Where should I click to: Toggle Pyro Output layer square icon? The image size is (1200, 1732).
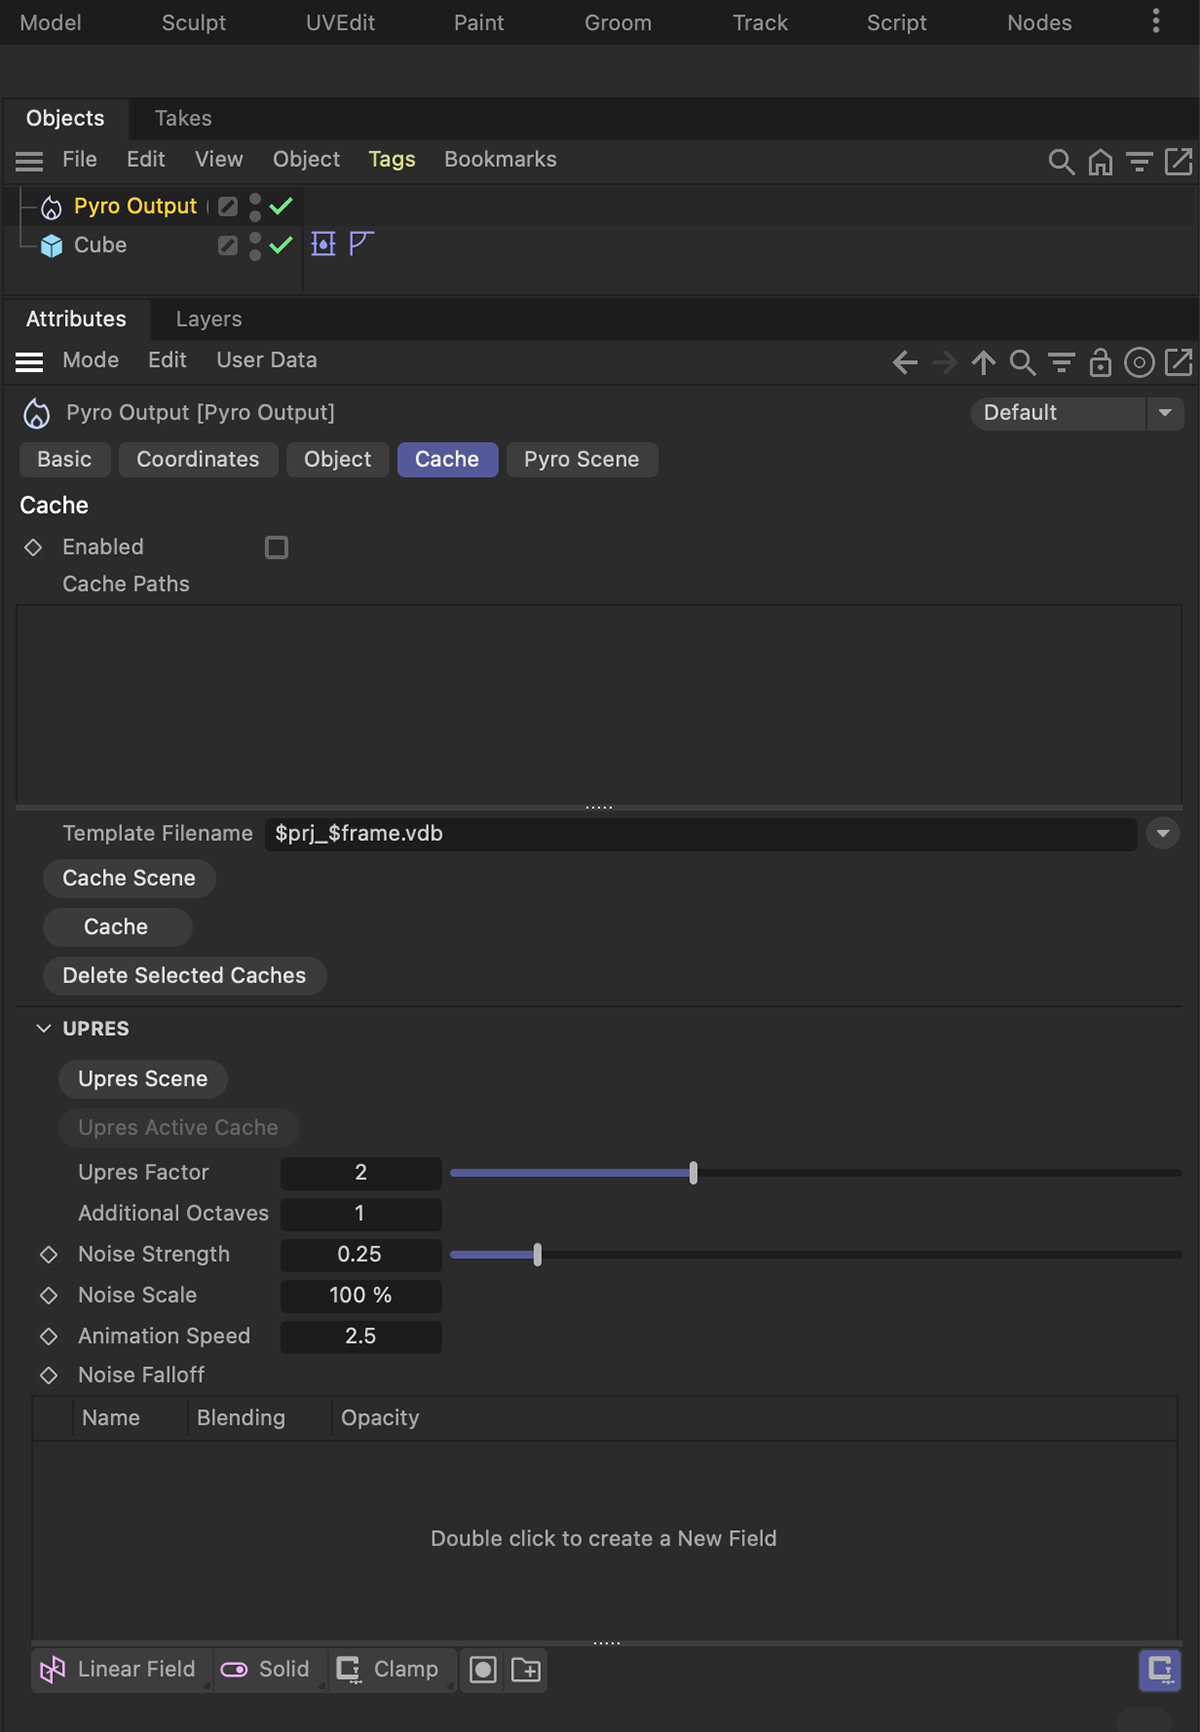tap(228, 206)
